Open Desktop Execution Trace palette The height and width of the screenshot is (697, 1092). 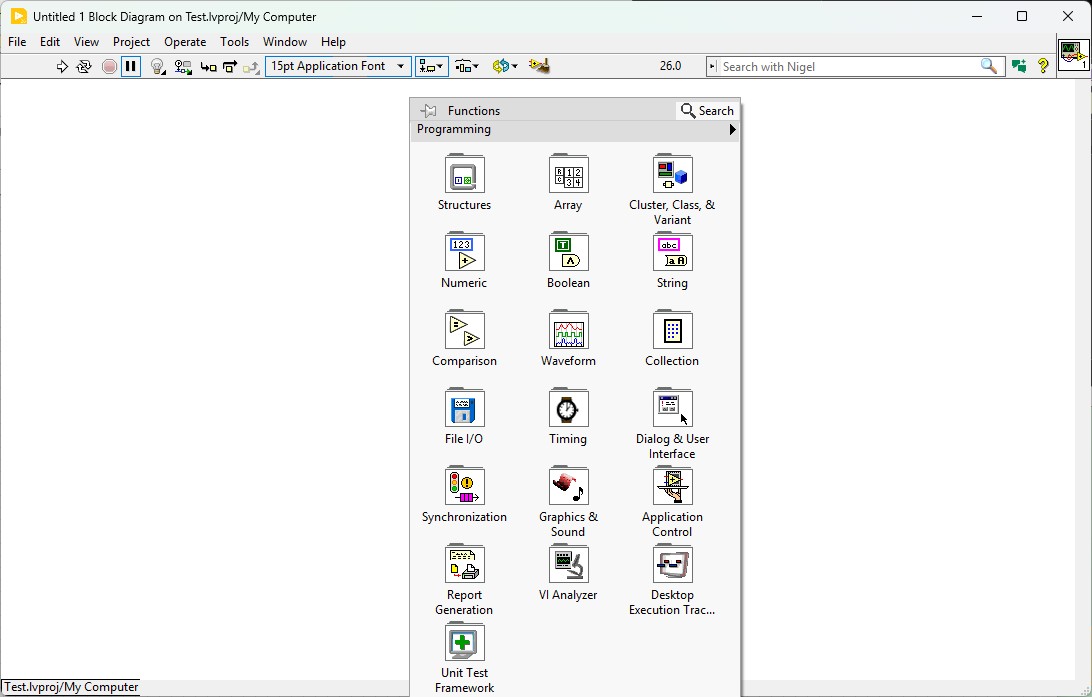672,579
